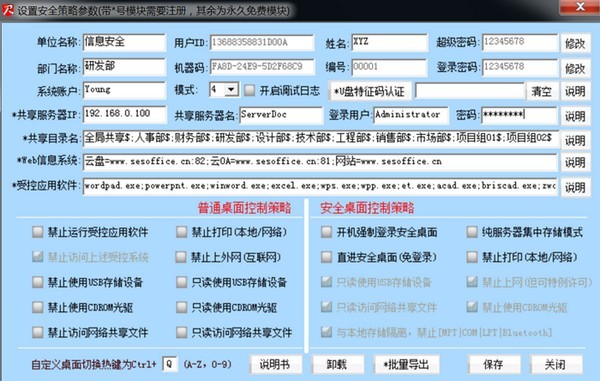The height and width of the screenshot is (381, 600).
Task: Click the 关闭 button
Action: coord(555,365)
